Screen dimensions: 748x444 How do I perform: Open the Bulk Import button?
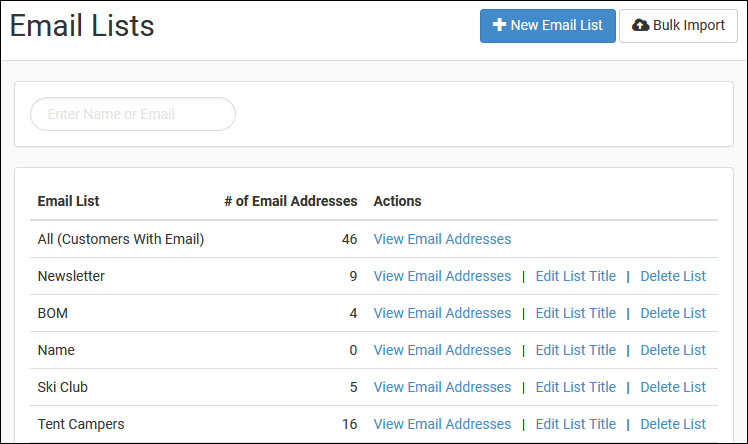(678, 26)
